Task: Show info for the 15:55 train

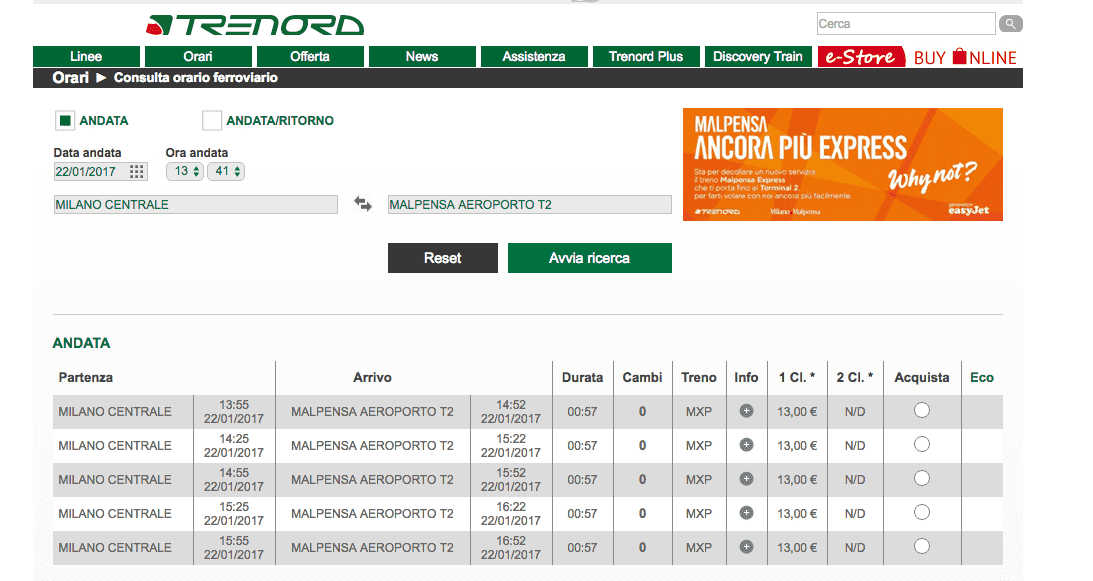Action: (x=746, y=547)
